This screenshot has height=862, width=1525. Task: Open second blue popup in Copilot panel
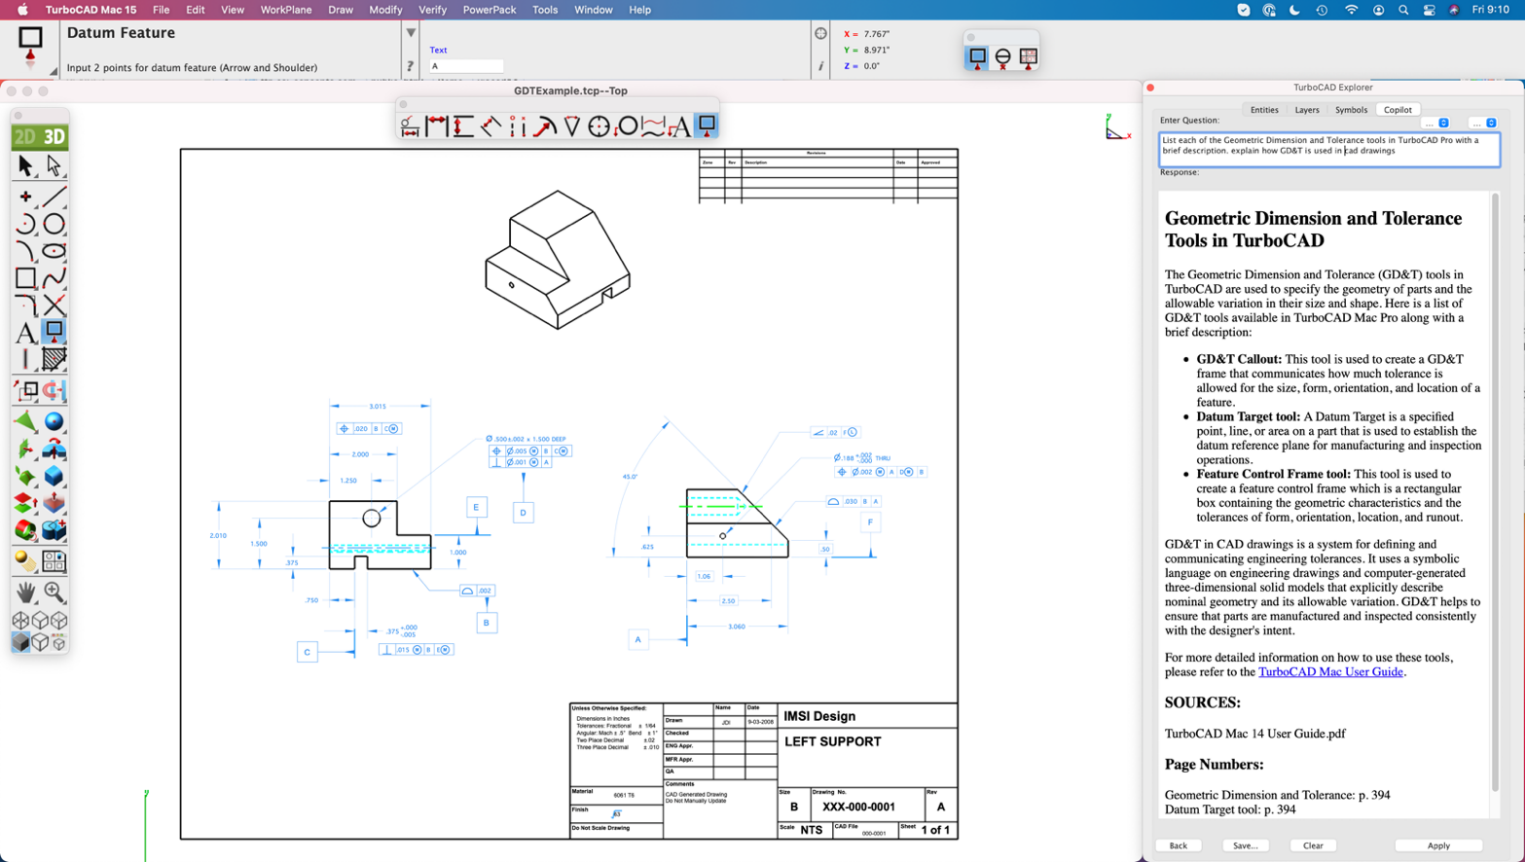click(x=1483, y=123)
